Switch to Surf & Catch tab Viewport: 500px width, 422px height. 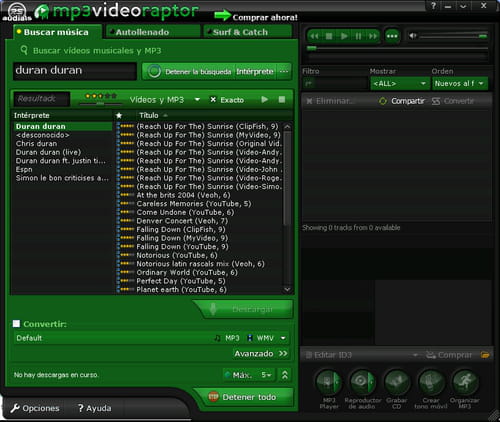(247, 32)
